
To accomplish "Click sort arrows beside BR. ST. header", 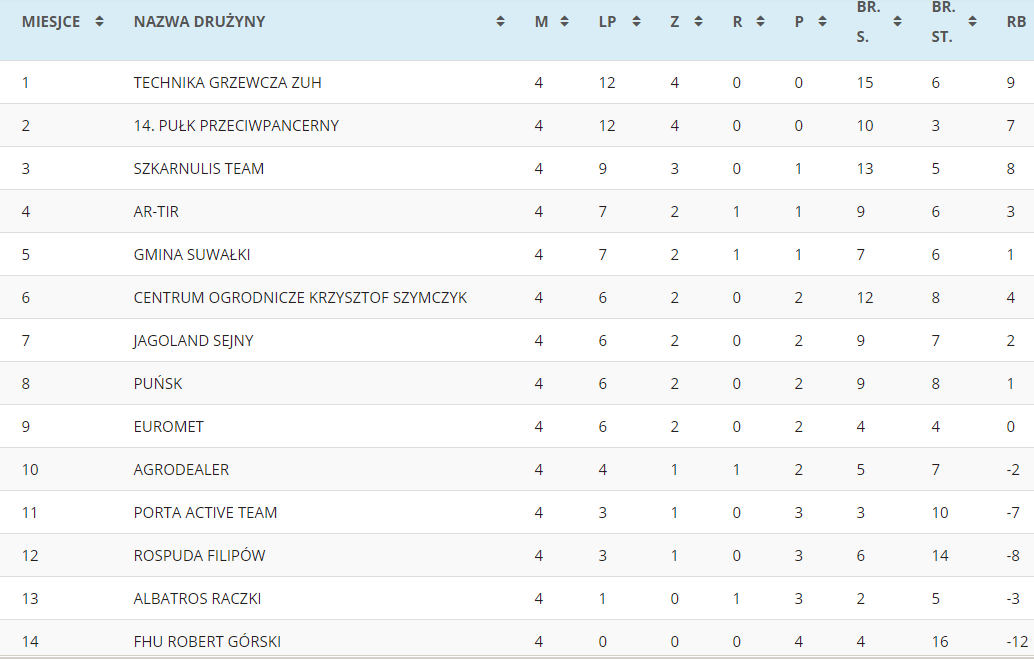I will coord(972,22).
